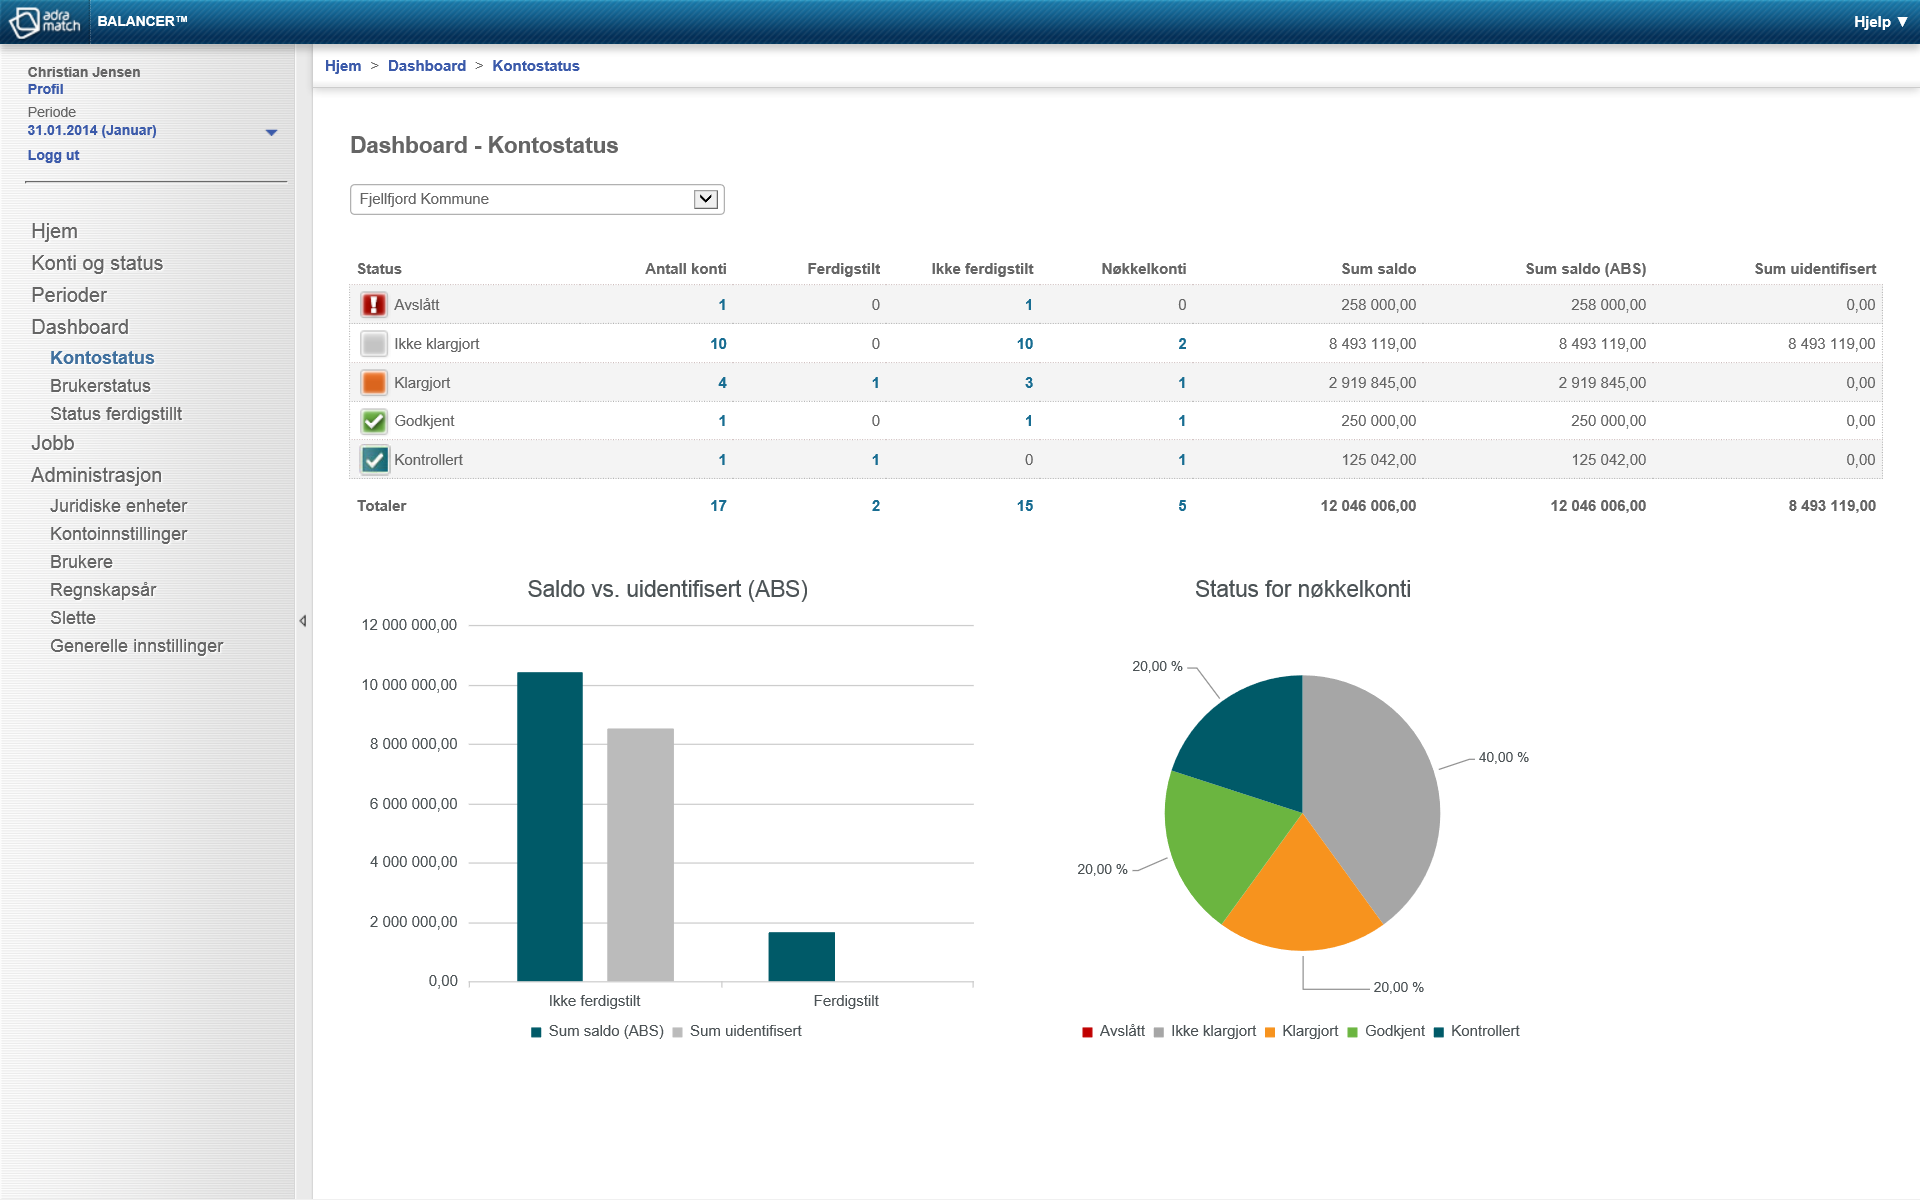Click the total Ikke ferdigstilt 15
The width and height of the screenshot is (1920, 1200).
(1025, 506)
